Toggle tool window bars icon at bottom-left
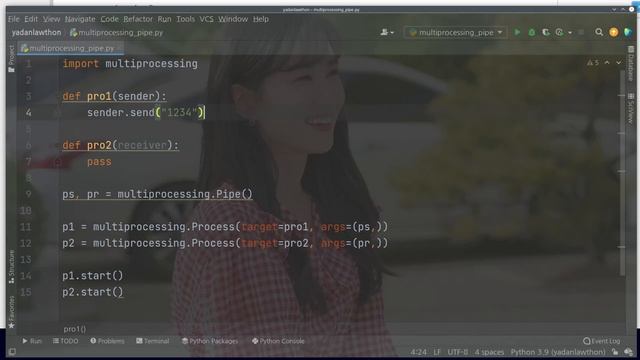Screen dimensions: 640x360 [x=12, y=352]
